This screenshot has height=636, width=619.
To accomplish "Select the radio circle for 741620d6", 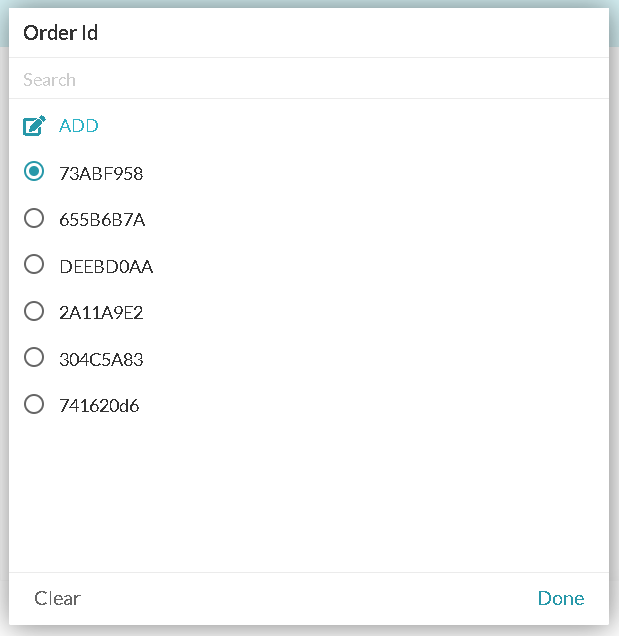I will coord(34,404).
